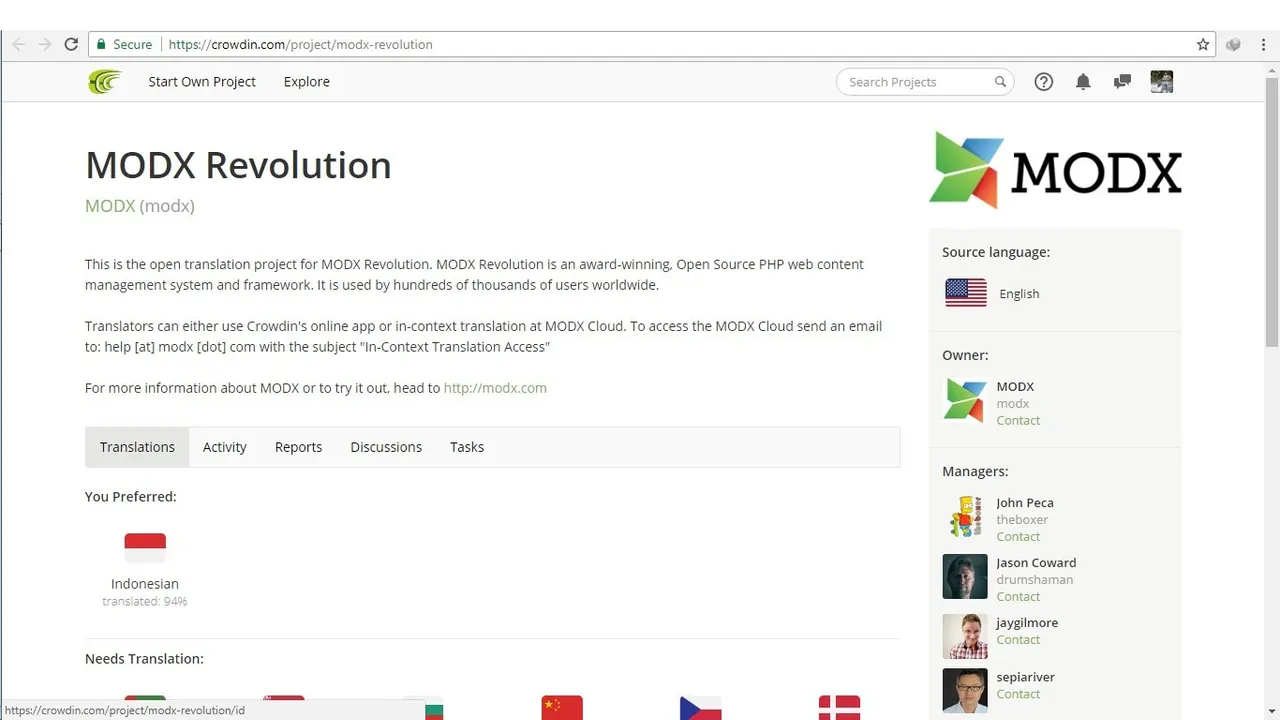Select the Chinese flag under Needs Translation
This screenshot has width=1280, height=720.
coord(562,708)
